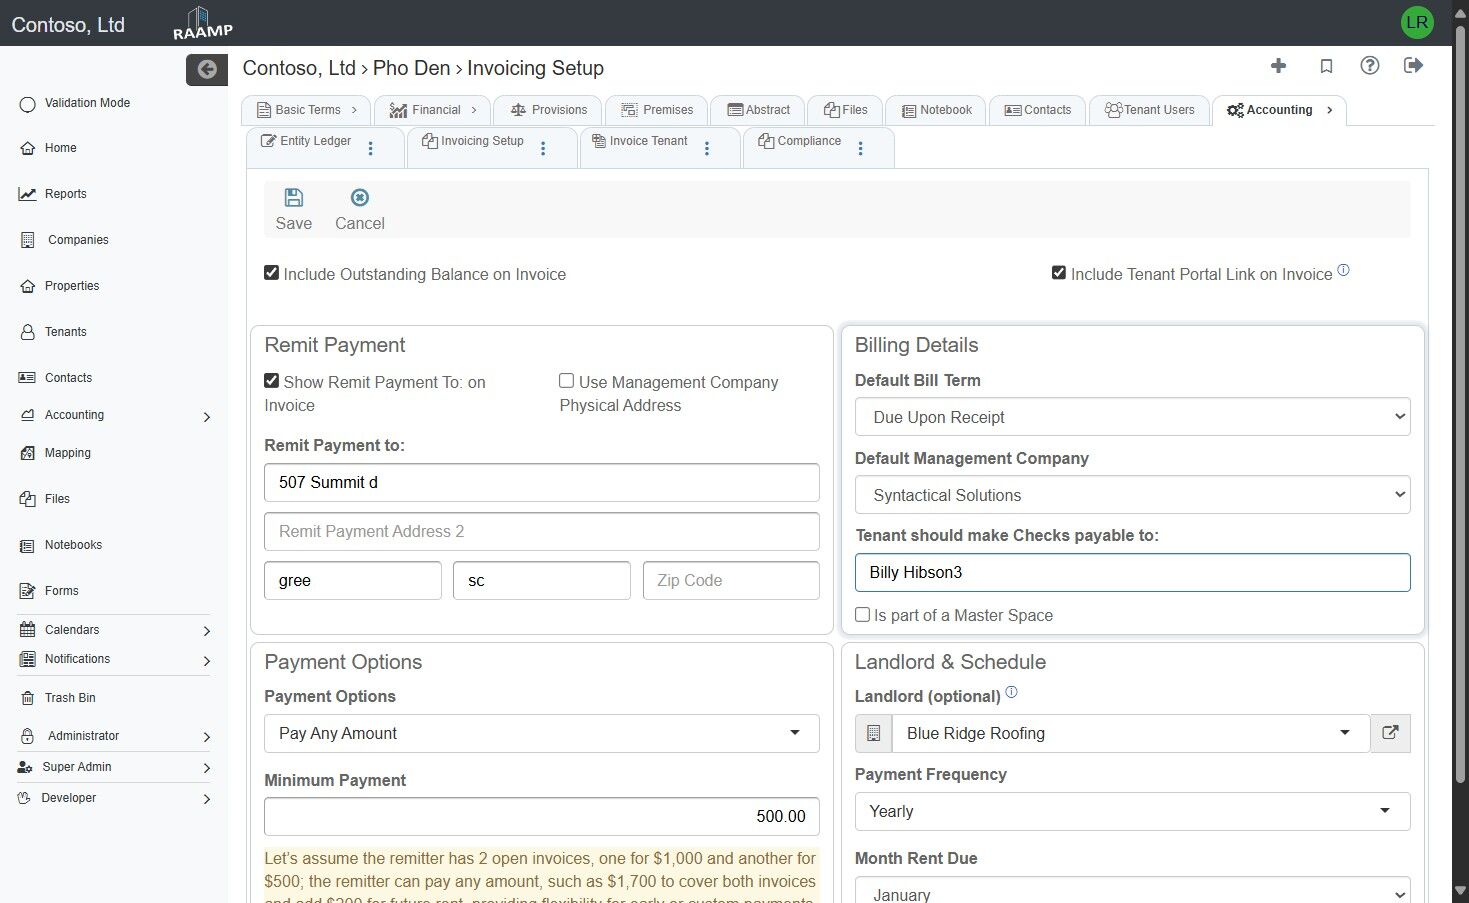Click the Remit Payment Address 2 field
This screenshot has height=903, width=1469.
point(541,531)
